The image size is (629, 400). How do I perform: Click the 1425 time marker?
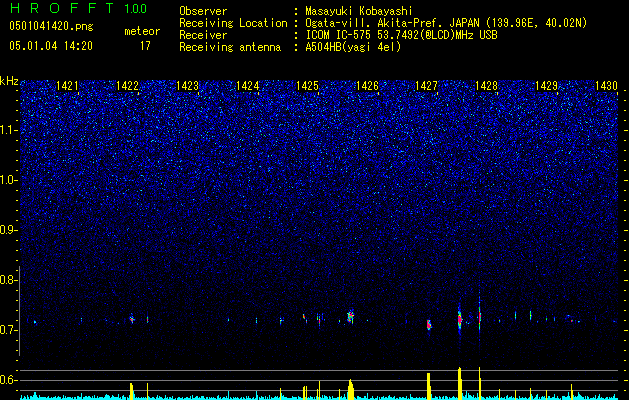(x=307, y=86)
